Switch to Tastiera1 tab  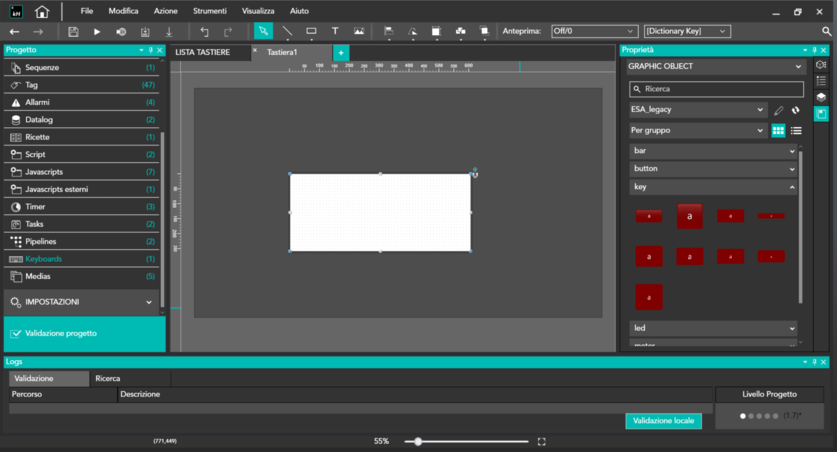[282, 52]
